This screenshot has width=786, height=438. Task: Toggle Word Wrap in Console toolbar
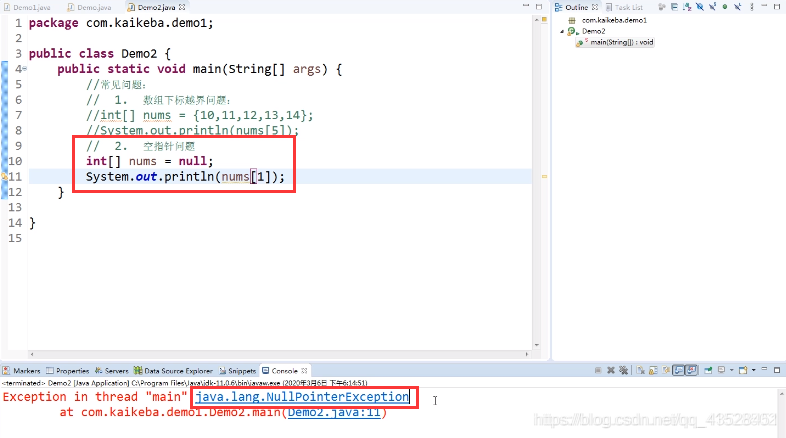point(666,370)
